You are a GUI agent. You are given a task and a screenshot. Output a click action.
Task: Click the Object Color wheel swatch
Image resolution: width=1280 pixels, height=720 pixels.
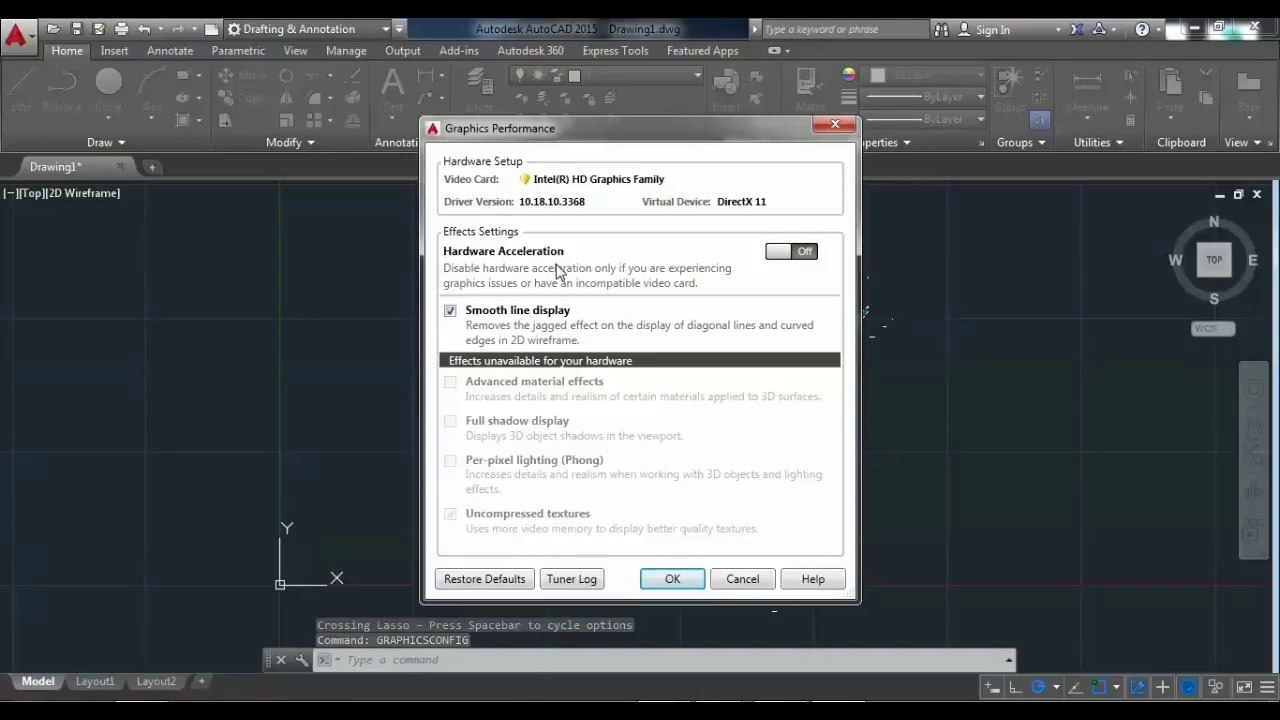tap(849, 74)
